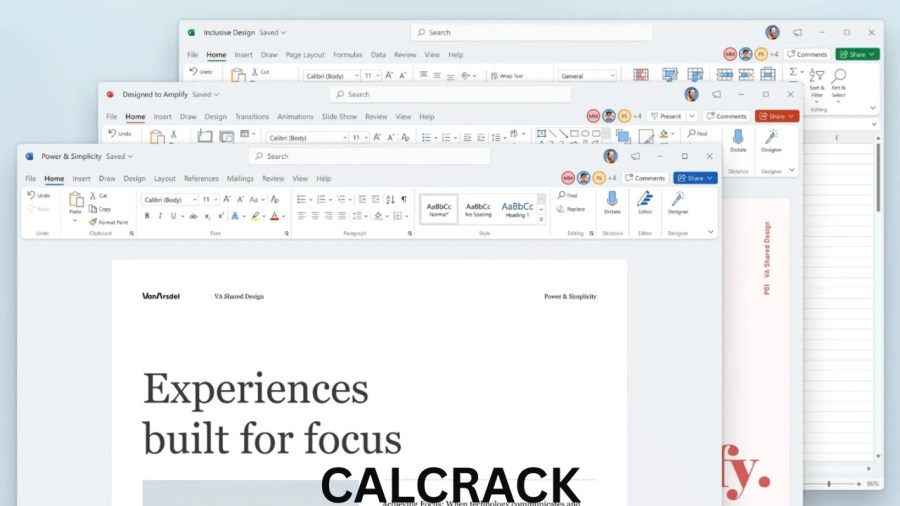
Task: Open Designer in the PowerPoint window
Action: [x=771, y=137]
